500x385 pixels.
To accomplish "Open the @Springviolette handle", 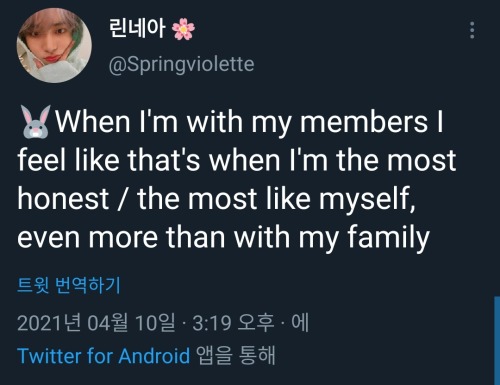I will 181,64.
